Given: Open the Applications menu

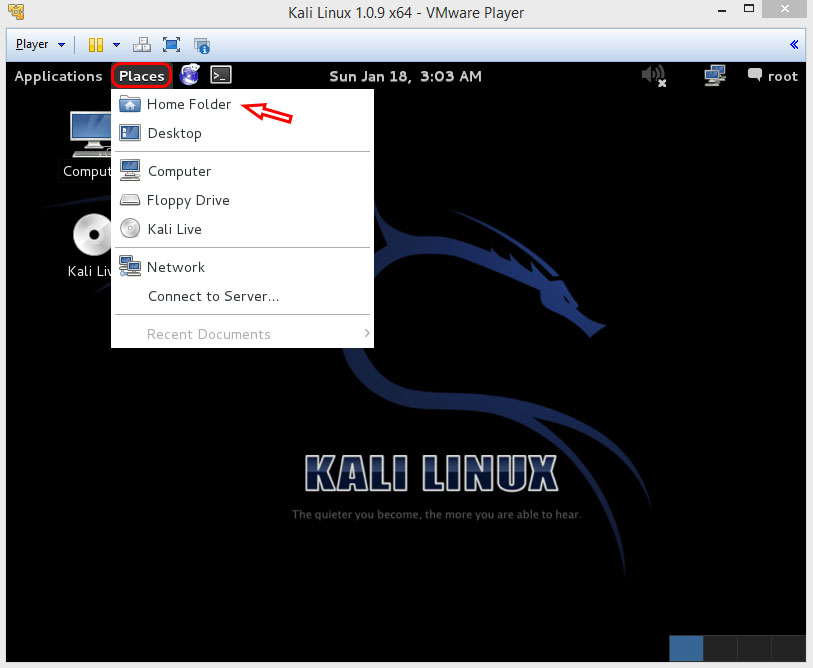Looking at the screenshot, I should pyautogui.click(x=59, y=76).
